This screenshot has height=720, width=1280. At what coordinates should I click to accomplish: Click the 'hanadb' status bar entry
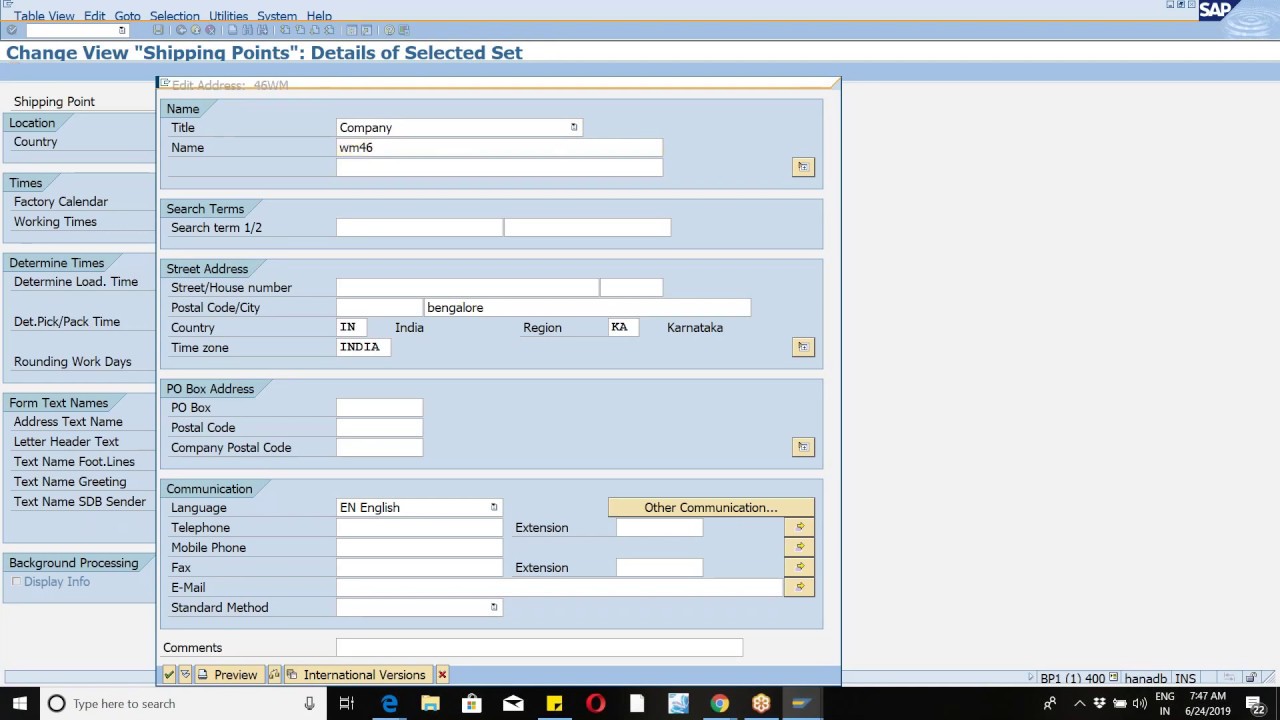pyautogui.click(x=1146, y=678)
